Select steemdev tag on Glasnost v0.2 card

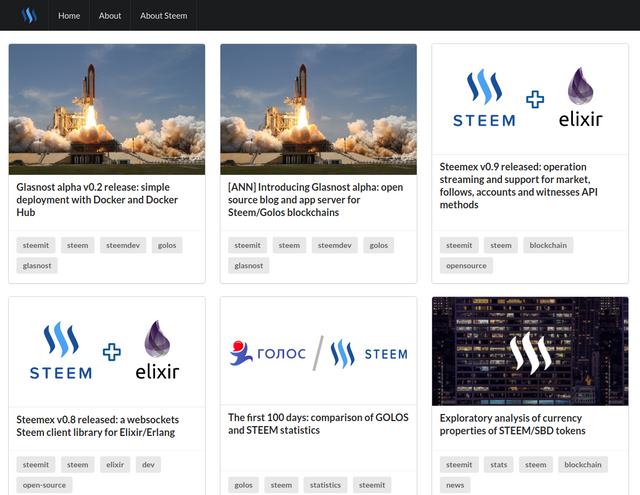[123, 245]
